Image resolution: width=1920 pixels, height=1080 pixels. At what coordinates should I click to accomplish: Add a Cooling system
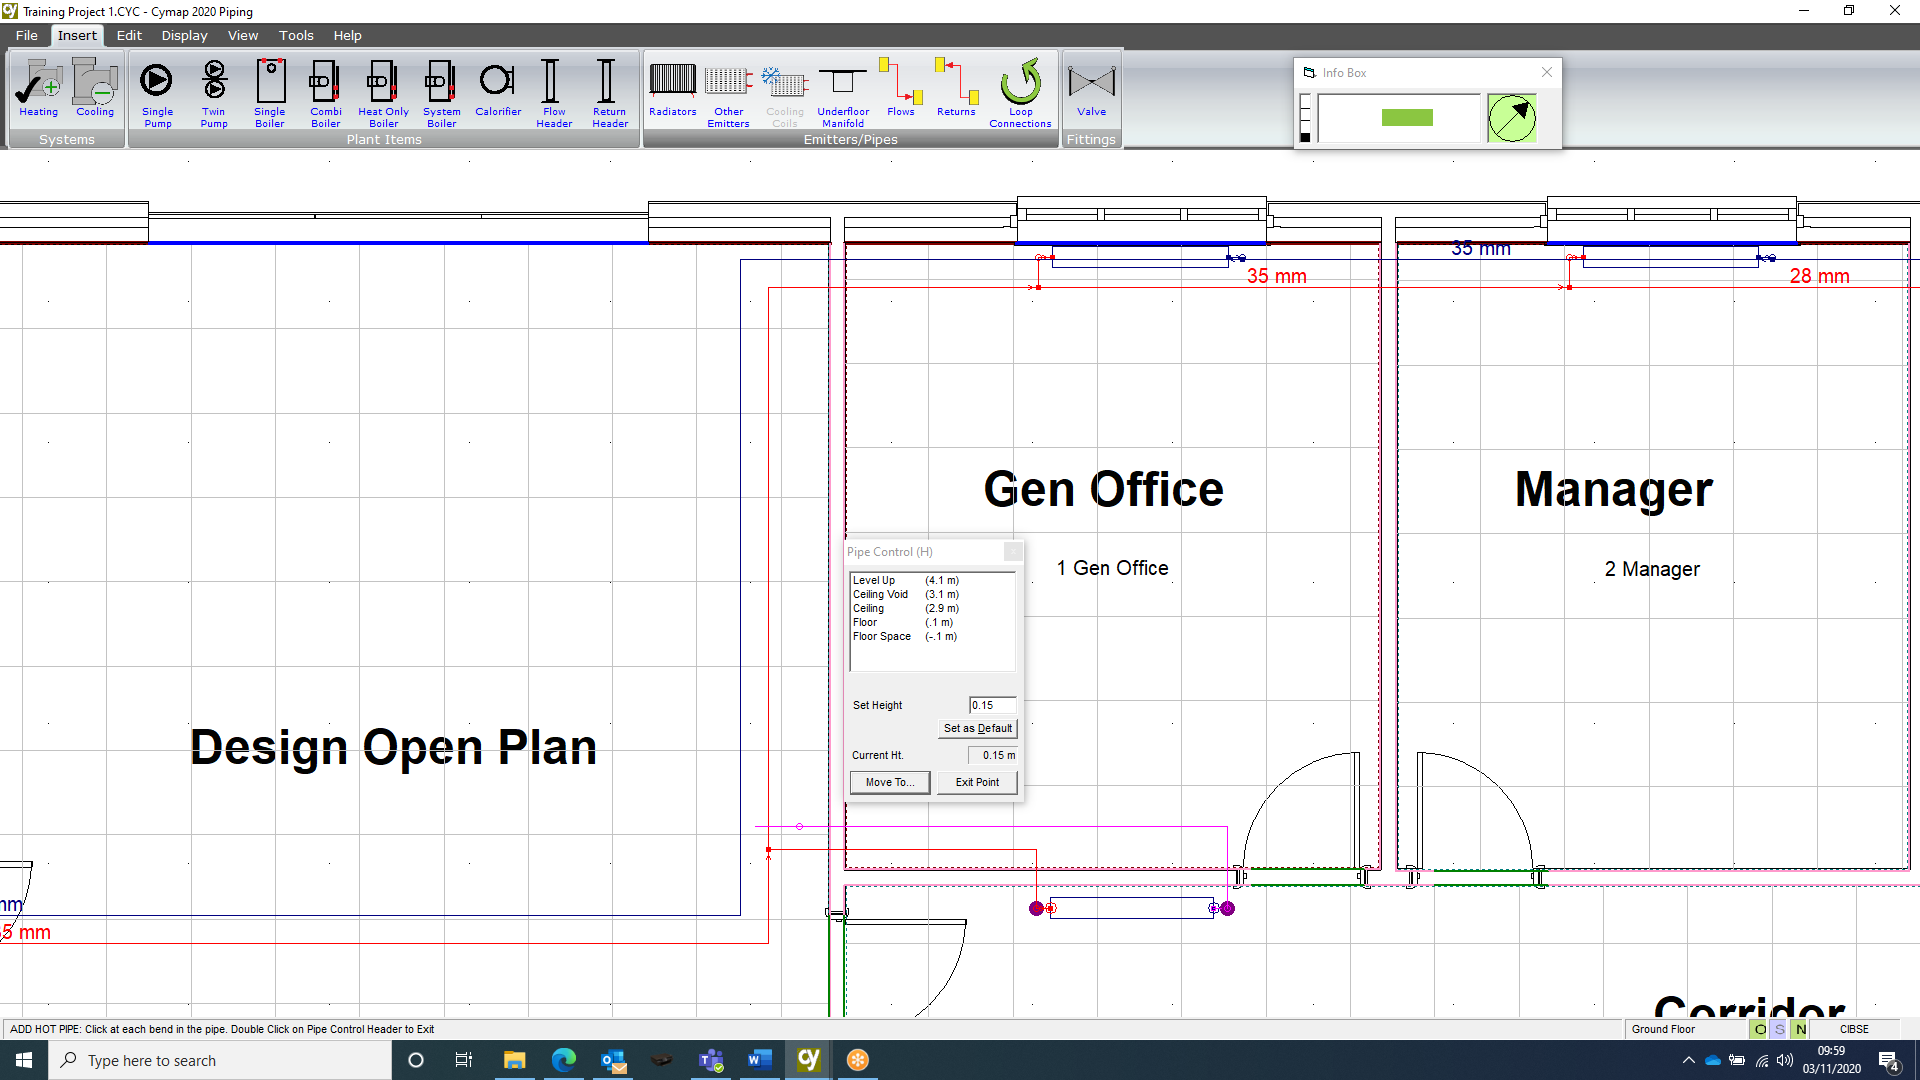pos(95,87)
